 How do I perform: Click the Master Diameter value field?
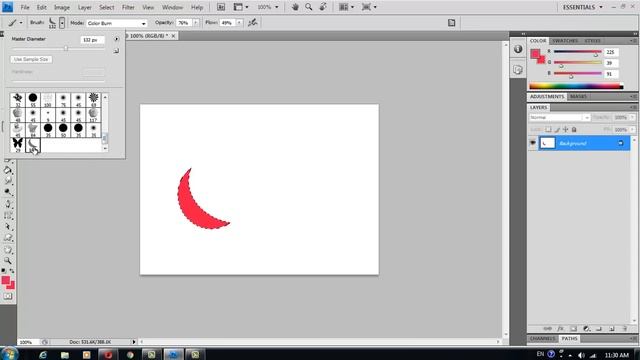tap(92, 40)
